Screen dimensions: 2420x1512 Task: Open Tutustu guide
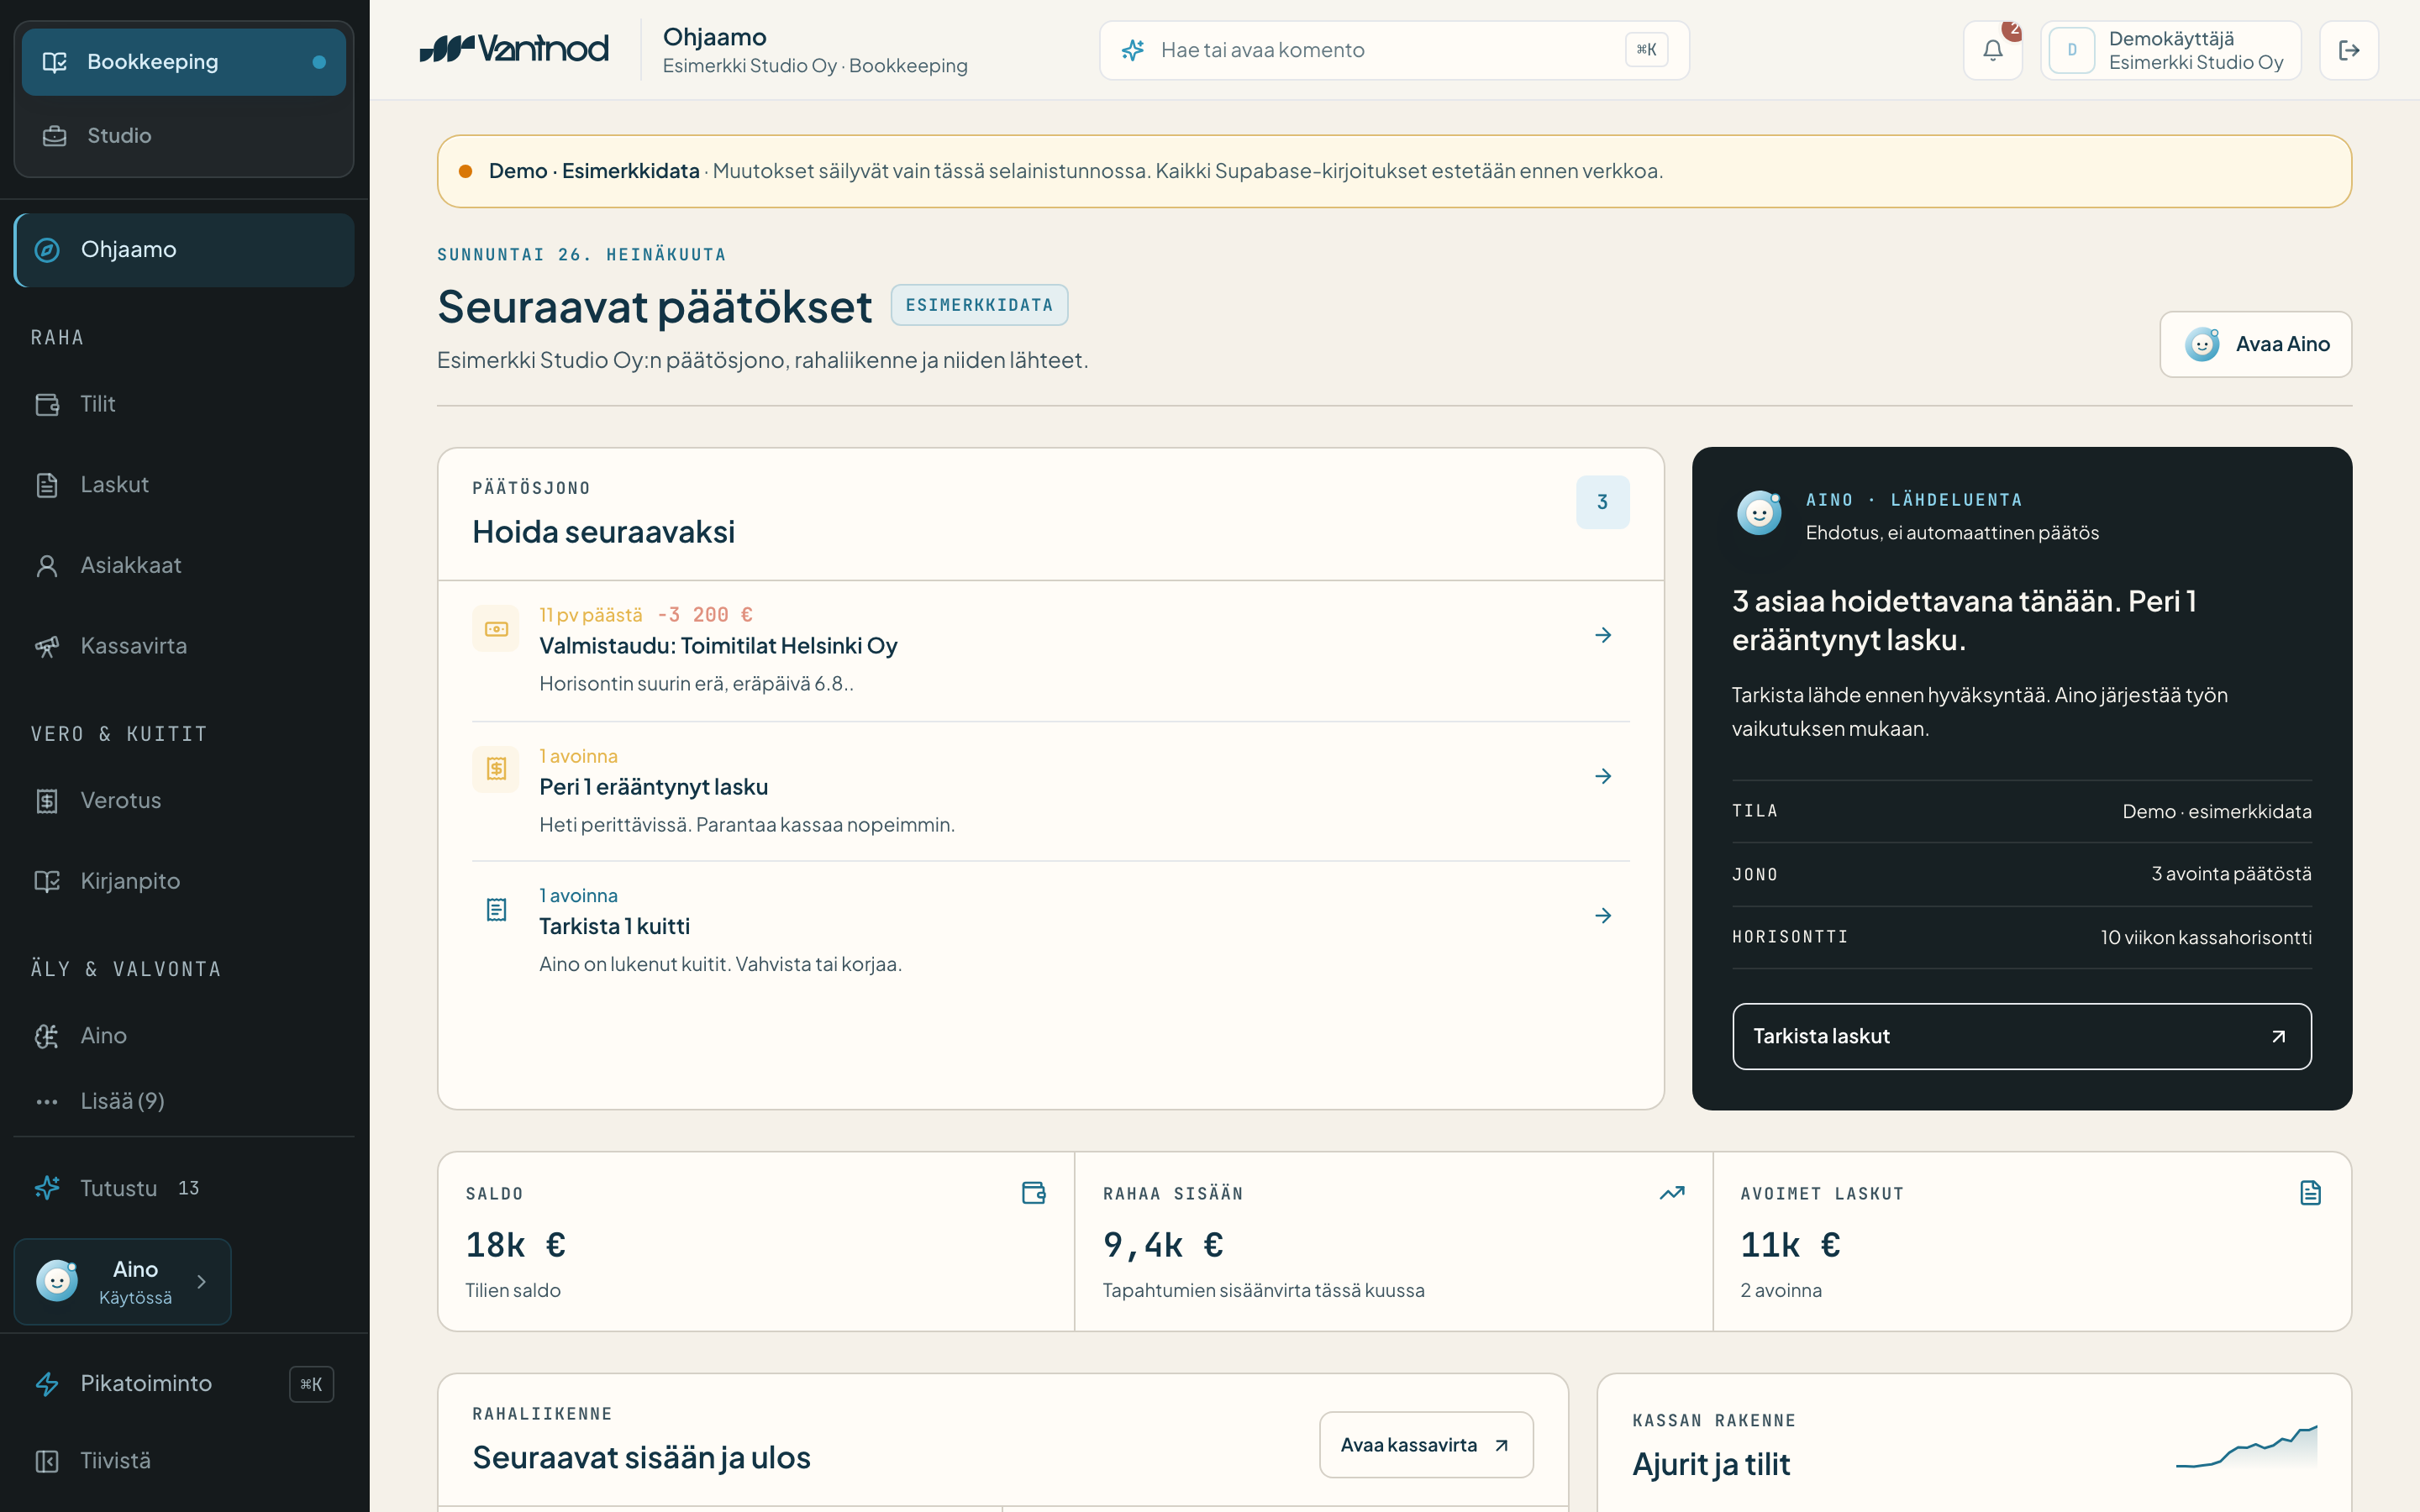coord(184,1188)
